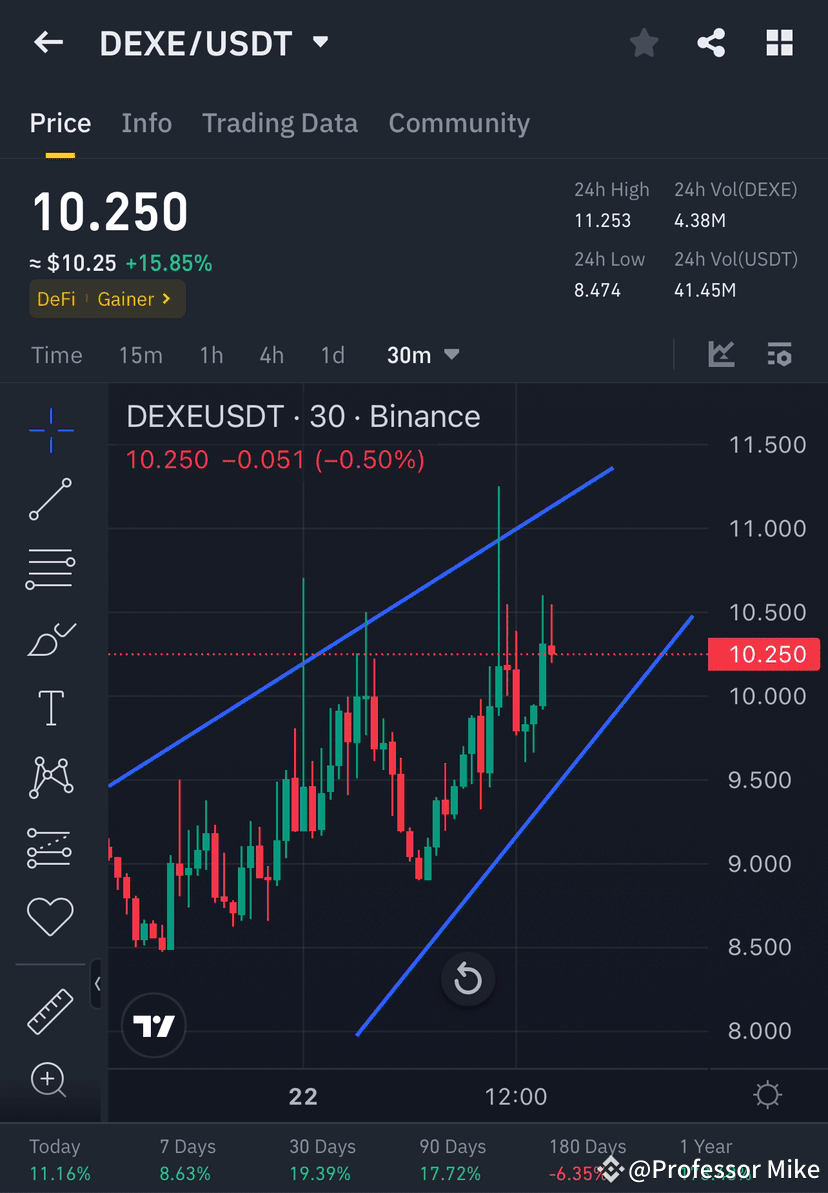Select the brush drawing tool
The width and height of the screenshot is (828, 1193).
click(50, 640)
